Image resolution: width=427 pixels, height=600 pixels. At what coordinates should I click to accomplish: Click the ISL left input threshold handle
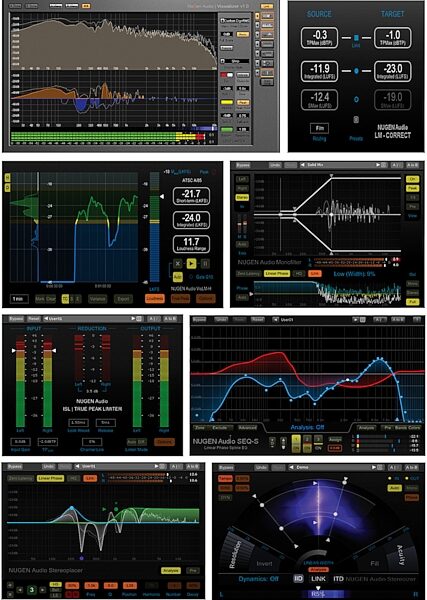[x=15, y=350]
